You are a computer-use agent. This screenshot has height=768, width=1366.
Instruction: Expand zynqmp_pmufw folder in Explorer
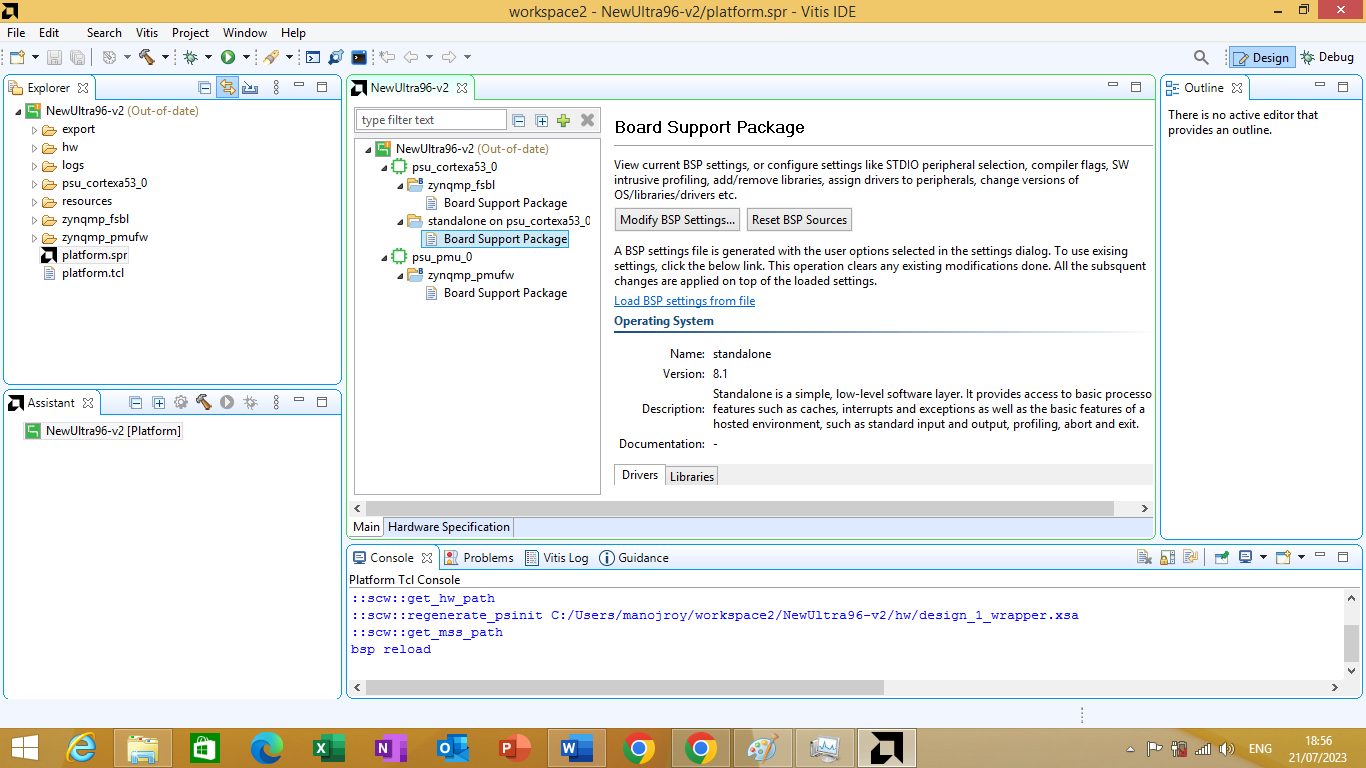pyautogui.click(x=34, y=238)
